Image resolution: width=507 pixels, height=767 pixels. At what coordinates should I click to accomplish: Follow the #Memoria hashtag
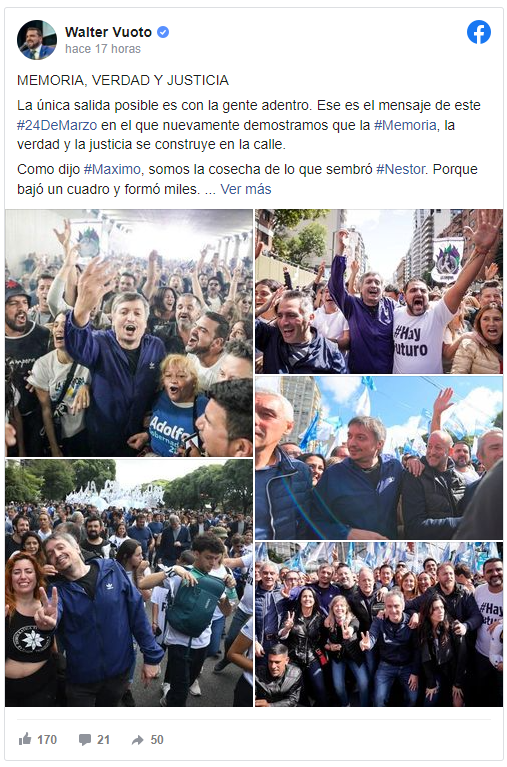tap(405, 125)
